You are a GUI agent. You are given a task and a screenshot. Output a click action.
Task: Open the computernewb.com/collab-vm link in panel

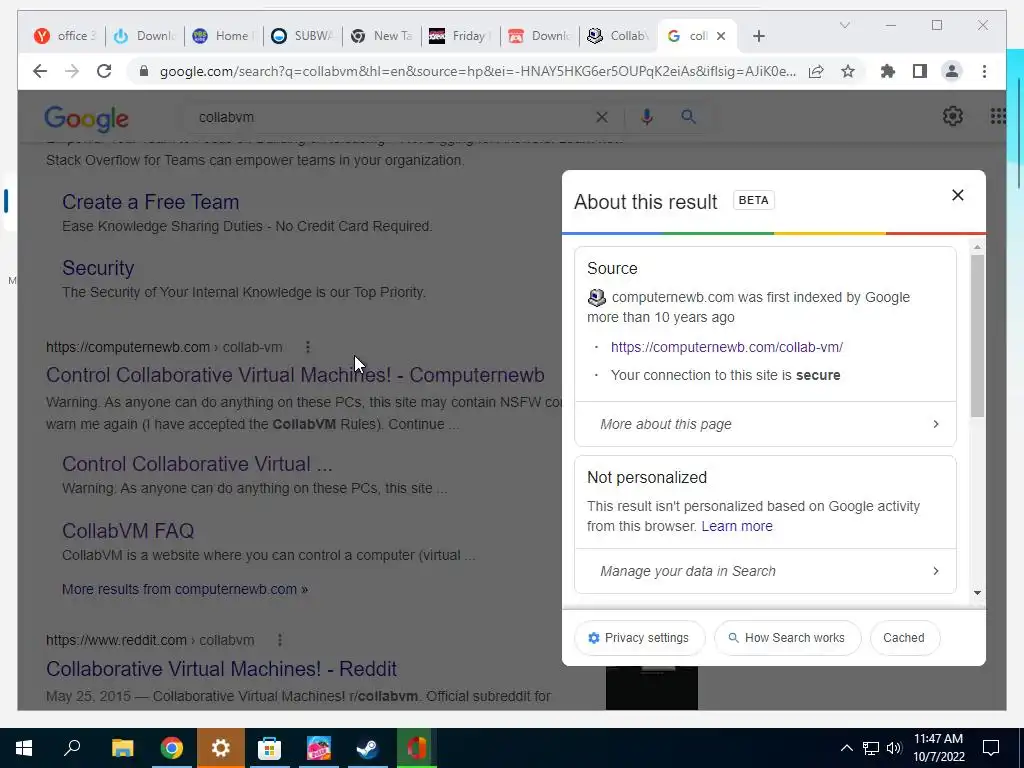(727, 347)
